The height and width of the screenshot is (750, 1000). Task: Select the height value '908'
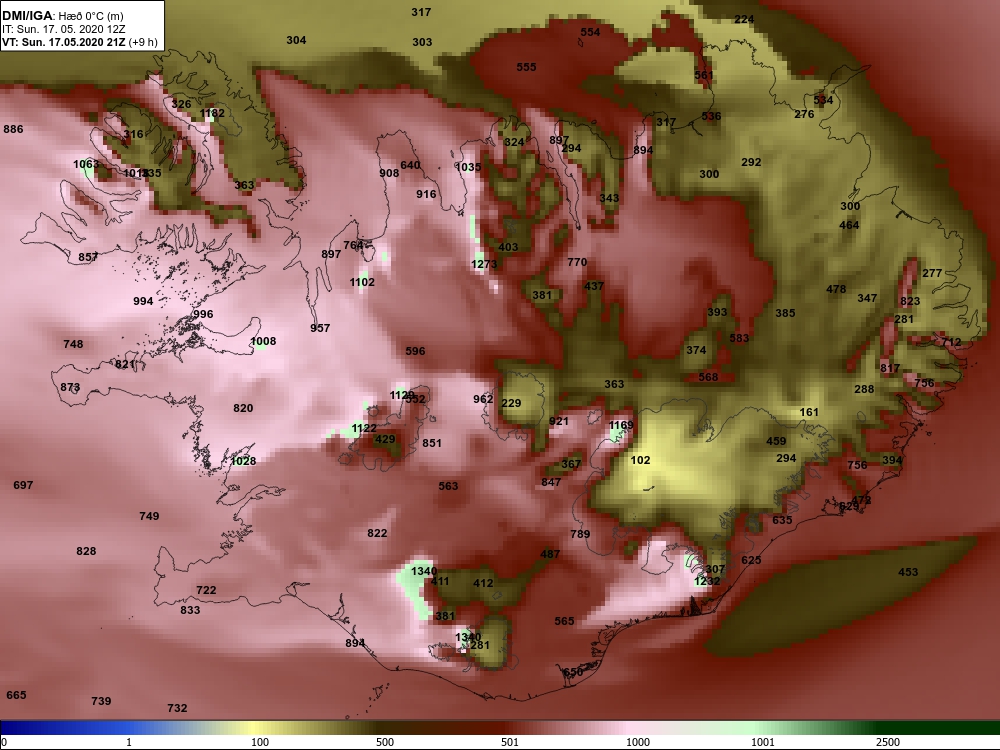tap(389, 173)
